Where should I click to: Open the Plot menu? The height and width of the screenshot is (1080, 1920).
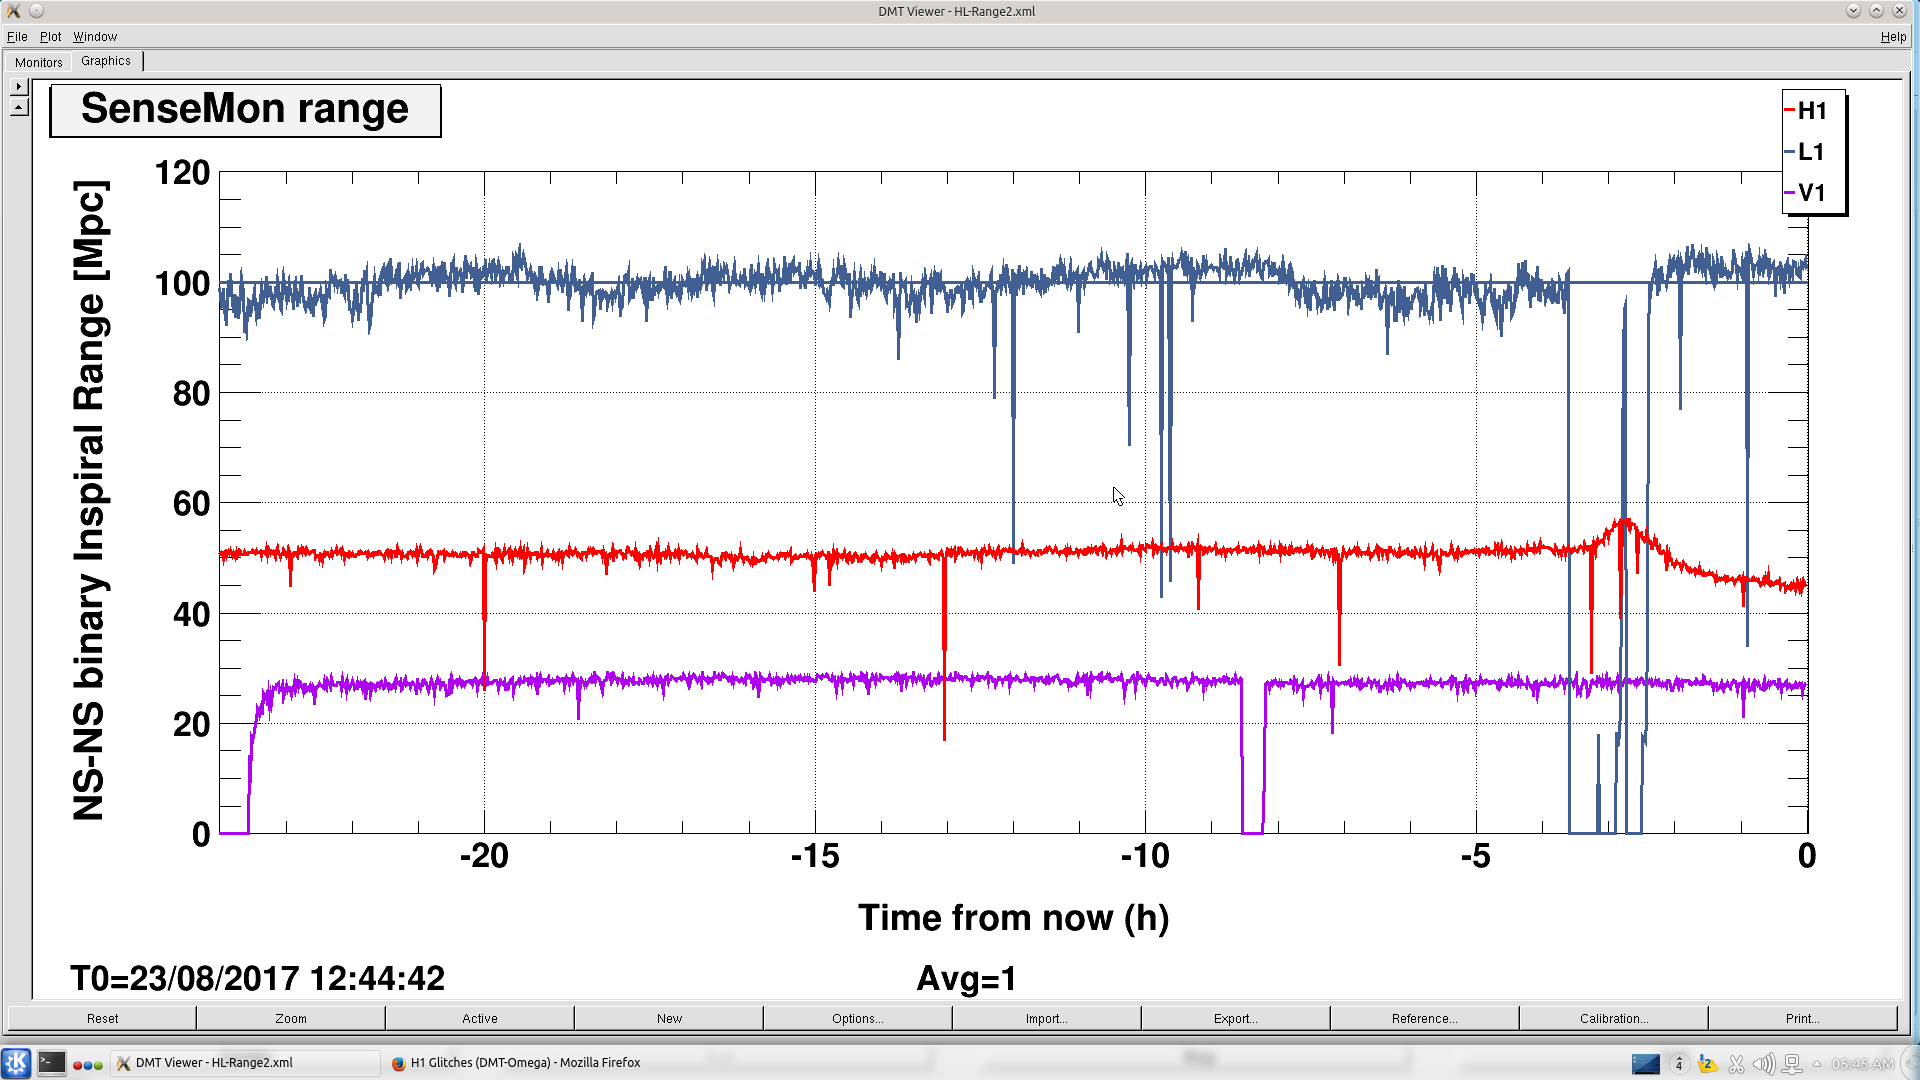point(50,36)
